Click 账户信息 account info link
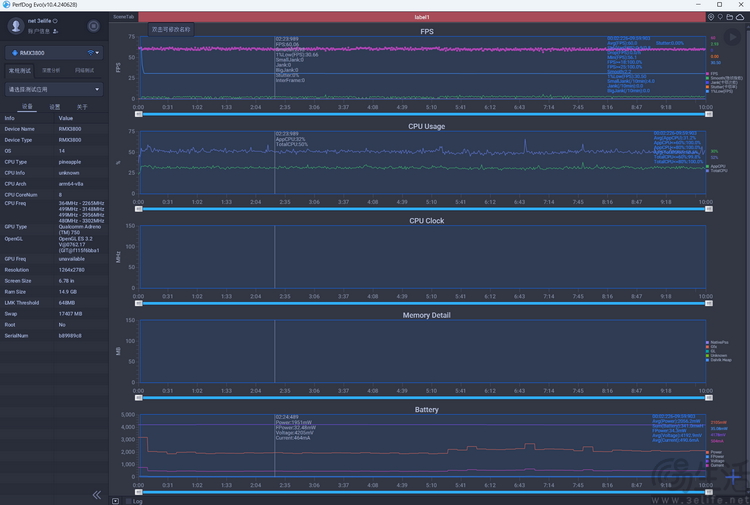Screen dimensions: 750x505 tap(39, 32)
